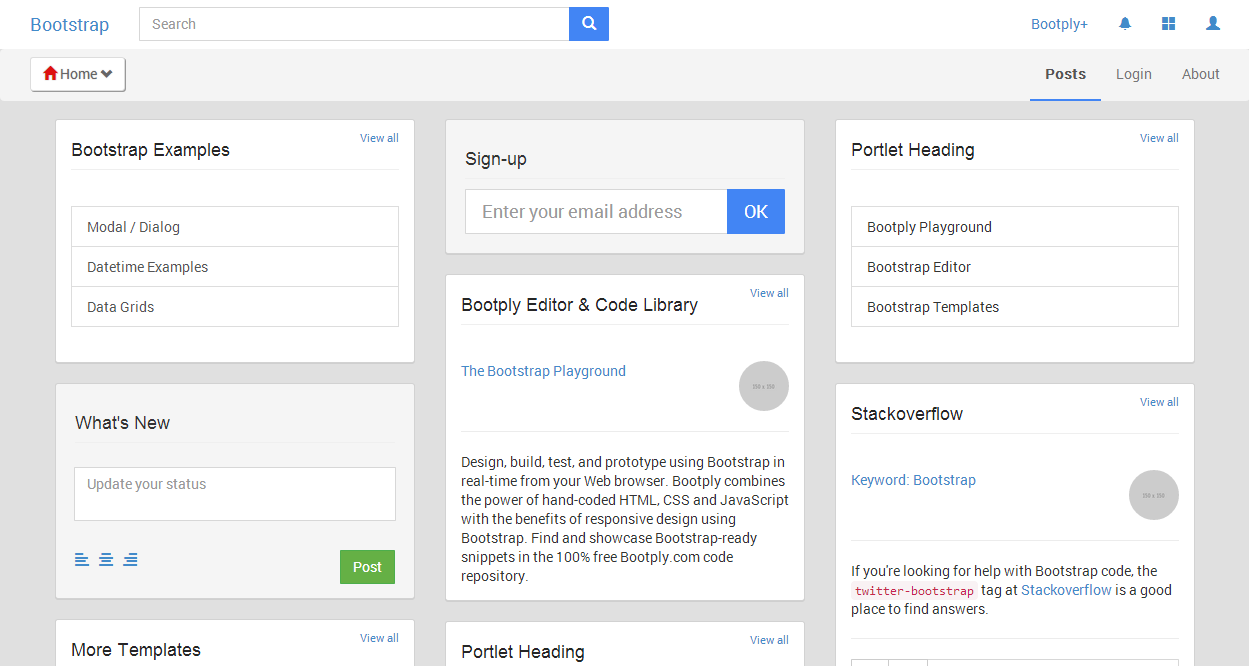Open the grid apps icon

[1168, 24]
